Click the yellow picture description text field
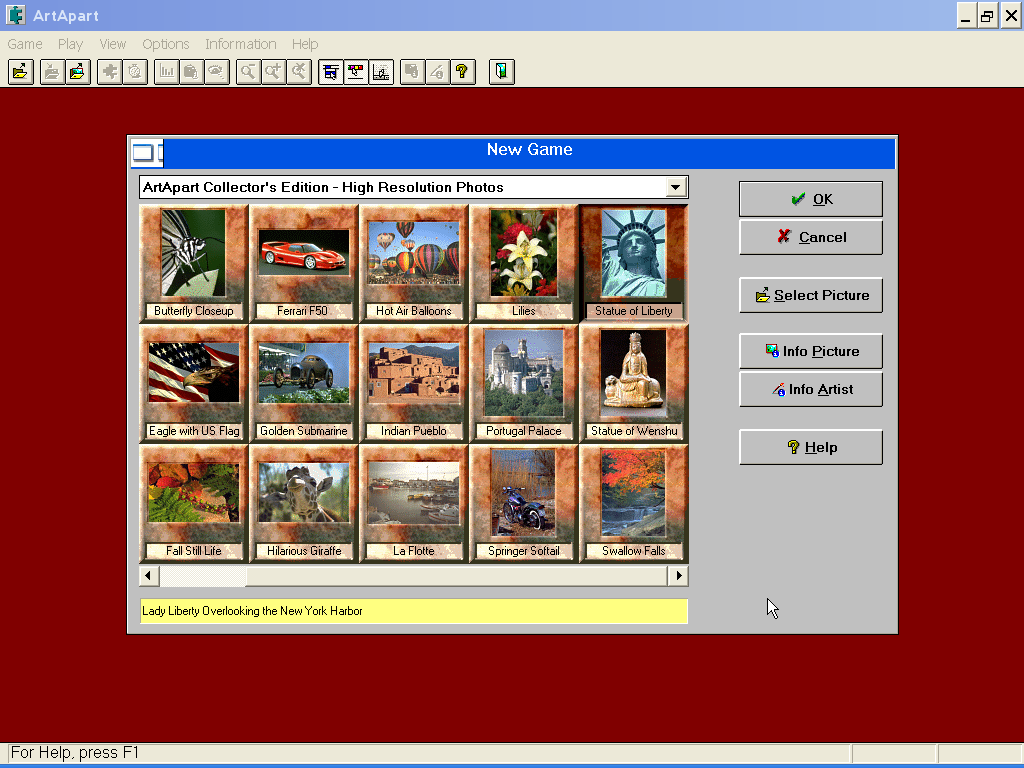 point(414,611)
